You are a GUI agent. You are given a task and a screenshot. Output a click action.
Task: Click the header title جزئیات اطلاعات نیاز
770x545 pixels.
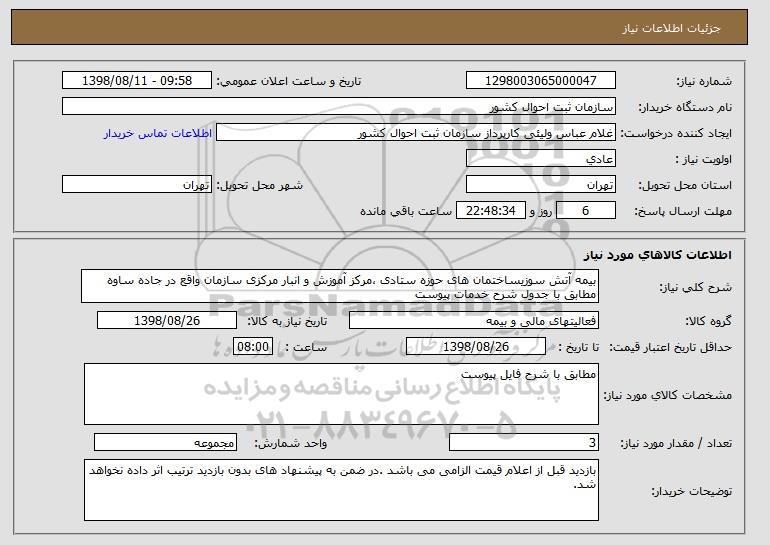[671, 28]
